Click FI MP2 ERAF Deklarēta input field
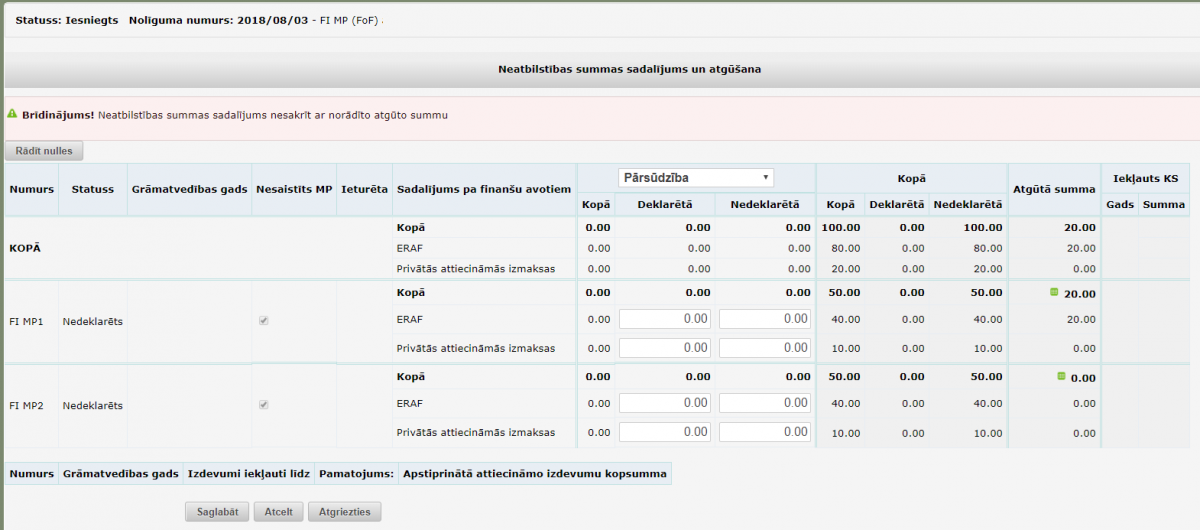This screenshot has height=530, width=1200. tap(665, 403)
